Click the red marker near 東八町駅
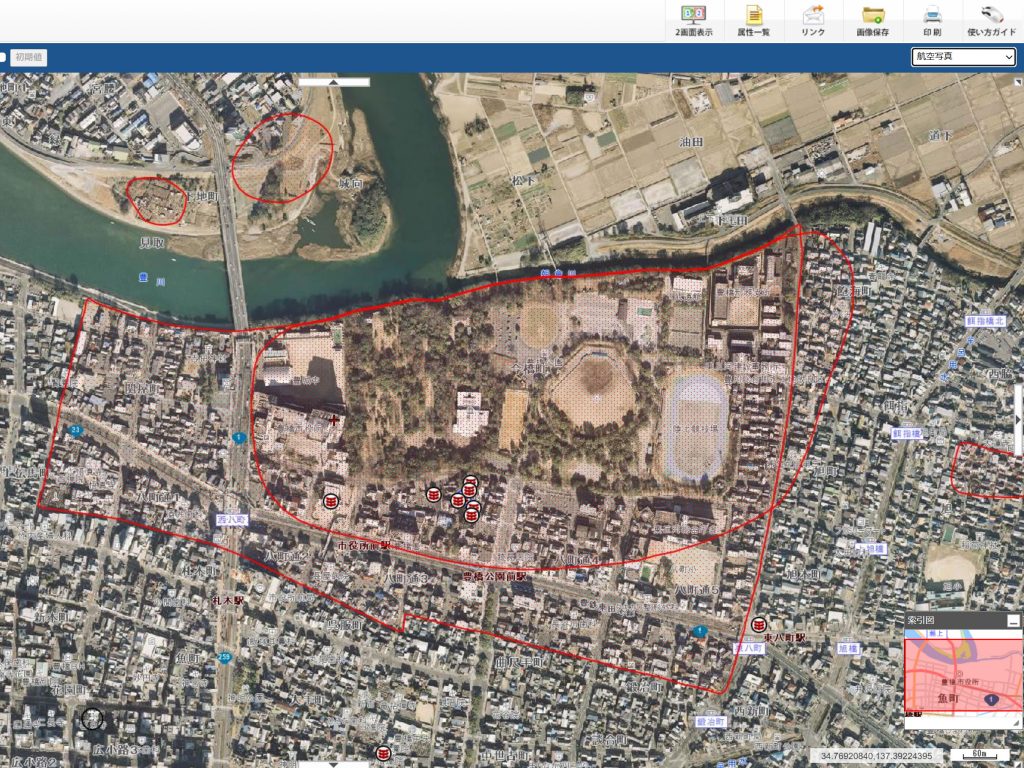The width and height of the screenshot is (1024, 768). coord(758,624)
